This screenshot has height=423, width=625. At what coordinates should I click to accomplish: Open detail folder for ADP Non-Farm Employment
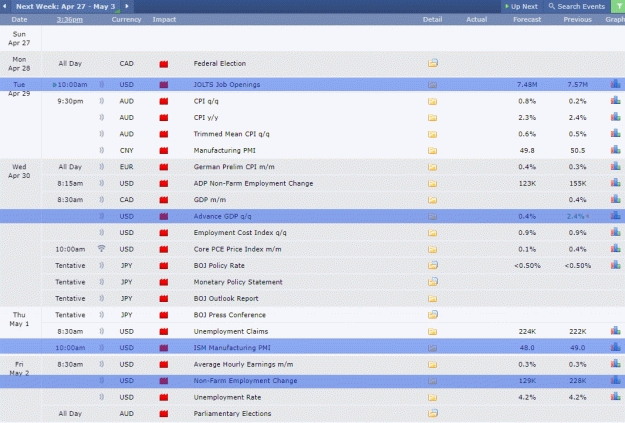click(x=432, y=183)
